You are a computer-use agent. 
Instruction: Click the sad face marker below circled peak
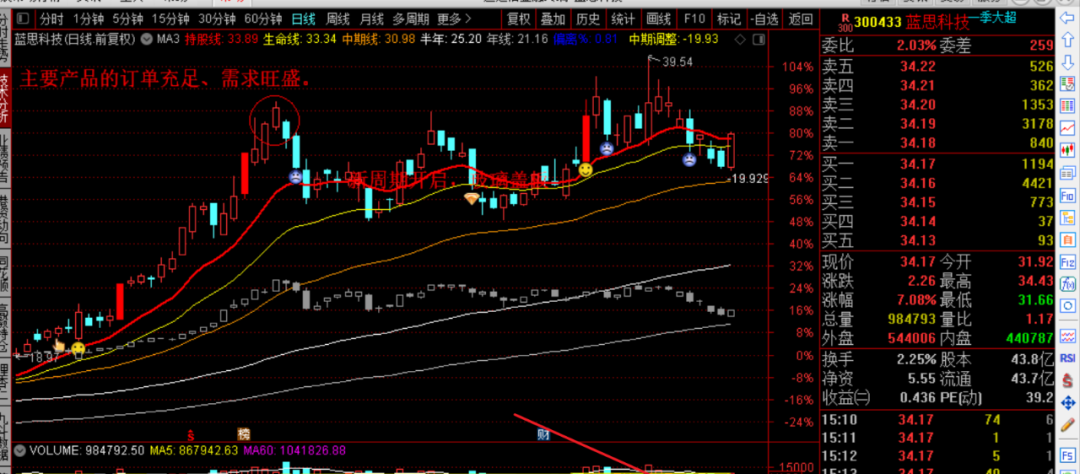point(295,177)
